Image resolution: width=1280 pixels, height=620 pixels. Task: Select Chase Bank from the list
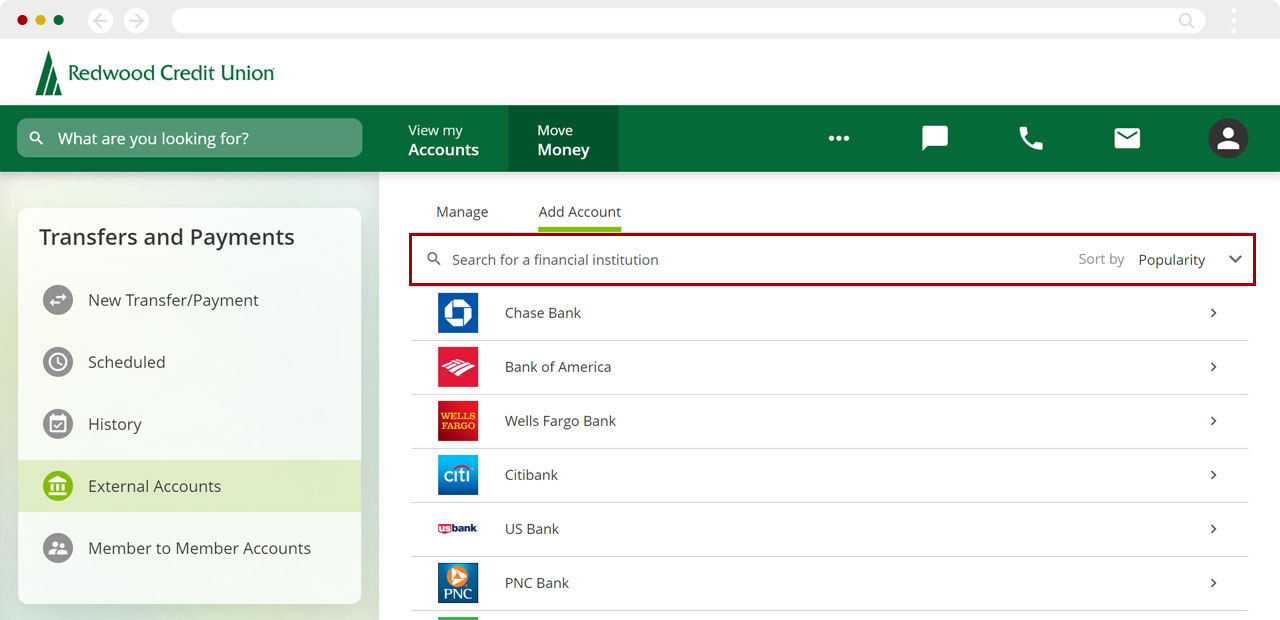click(x=829, y=313)
